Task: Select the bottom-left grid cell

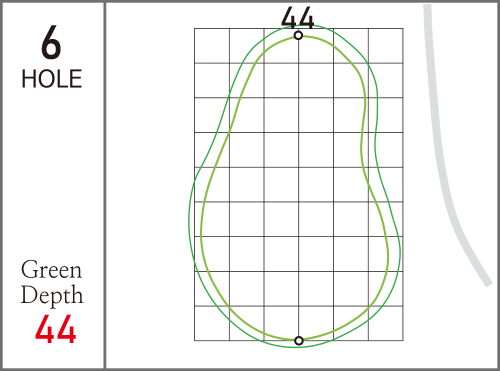Action: [212, 323]
